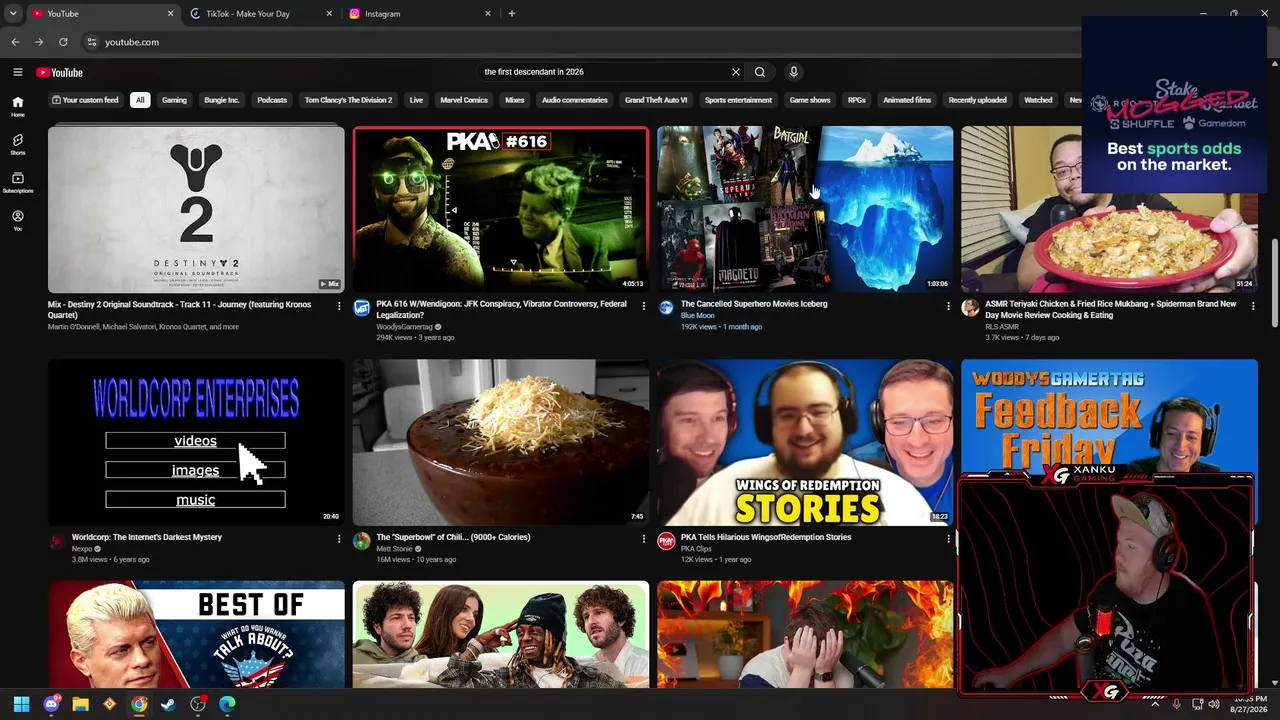Go forward in the browser
This screenshot has height=720, width=1280.
(x=39, y=42)
